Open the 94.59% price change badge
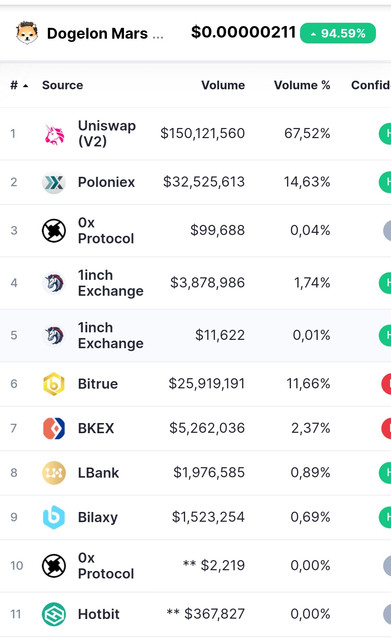Image resolution: width=391 pixels, height=640 pixels. coord(338,33)
